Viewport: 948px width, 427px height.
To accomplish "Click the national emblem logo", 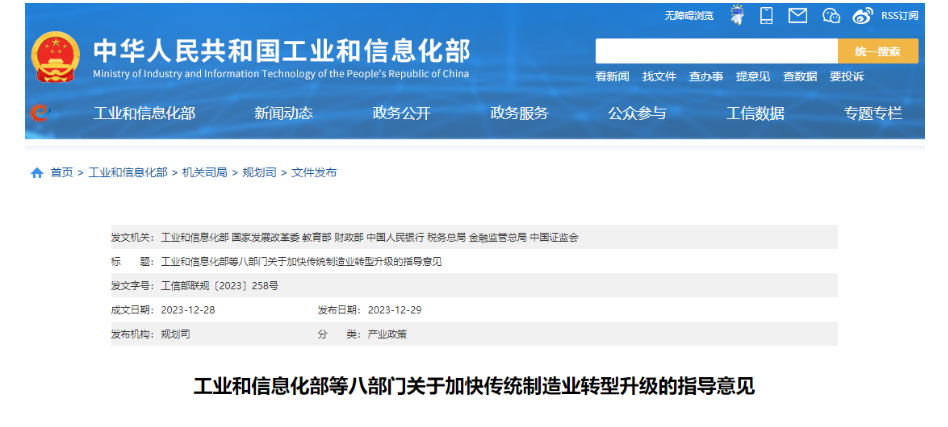I will point(56,58).
